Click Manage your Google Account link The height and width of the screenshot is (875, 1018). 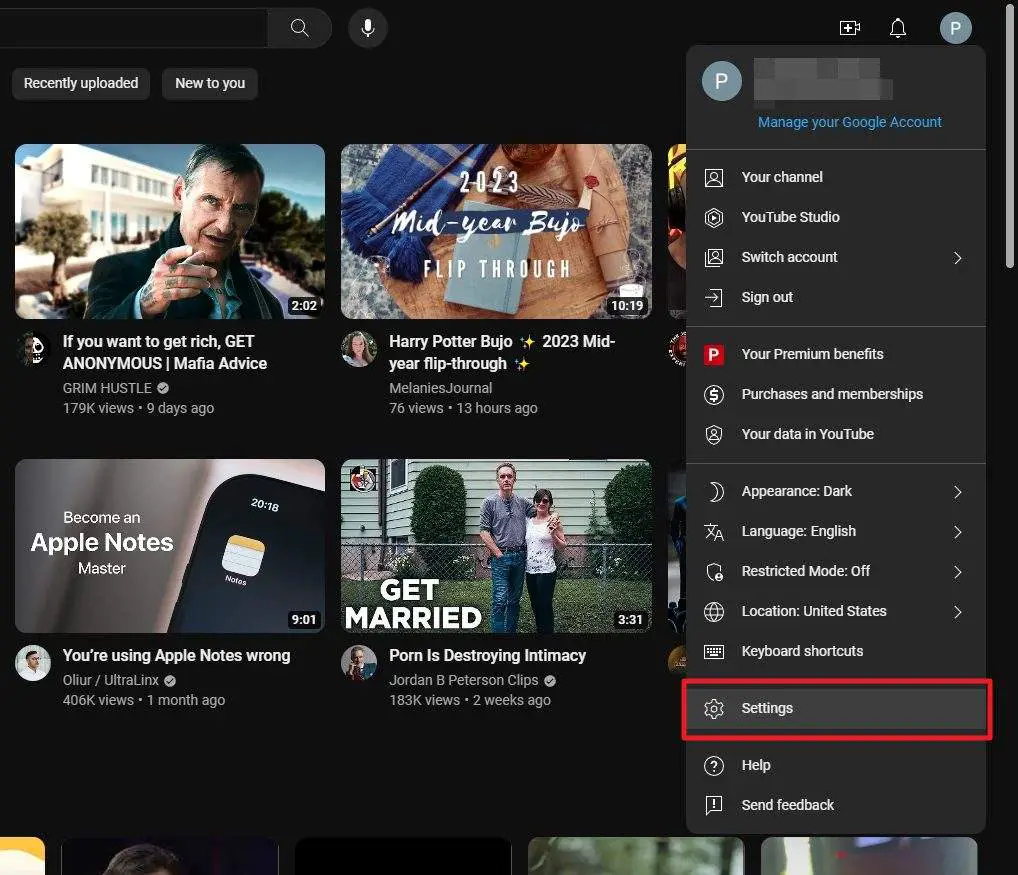coord(849,122)
